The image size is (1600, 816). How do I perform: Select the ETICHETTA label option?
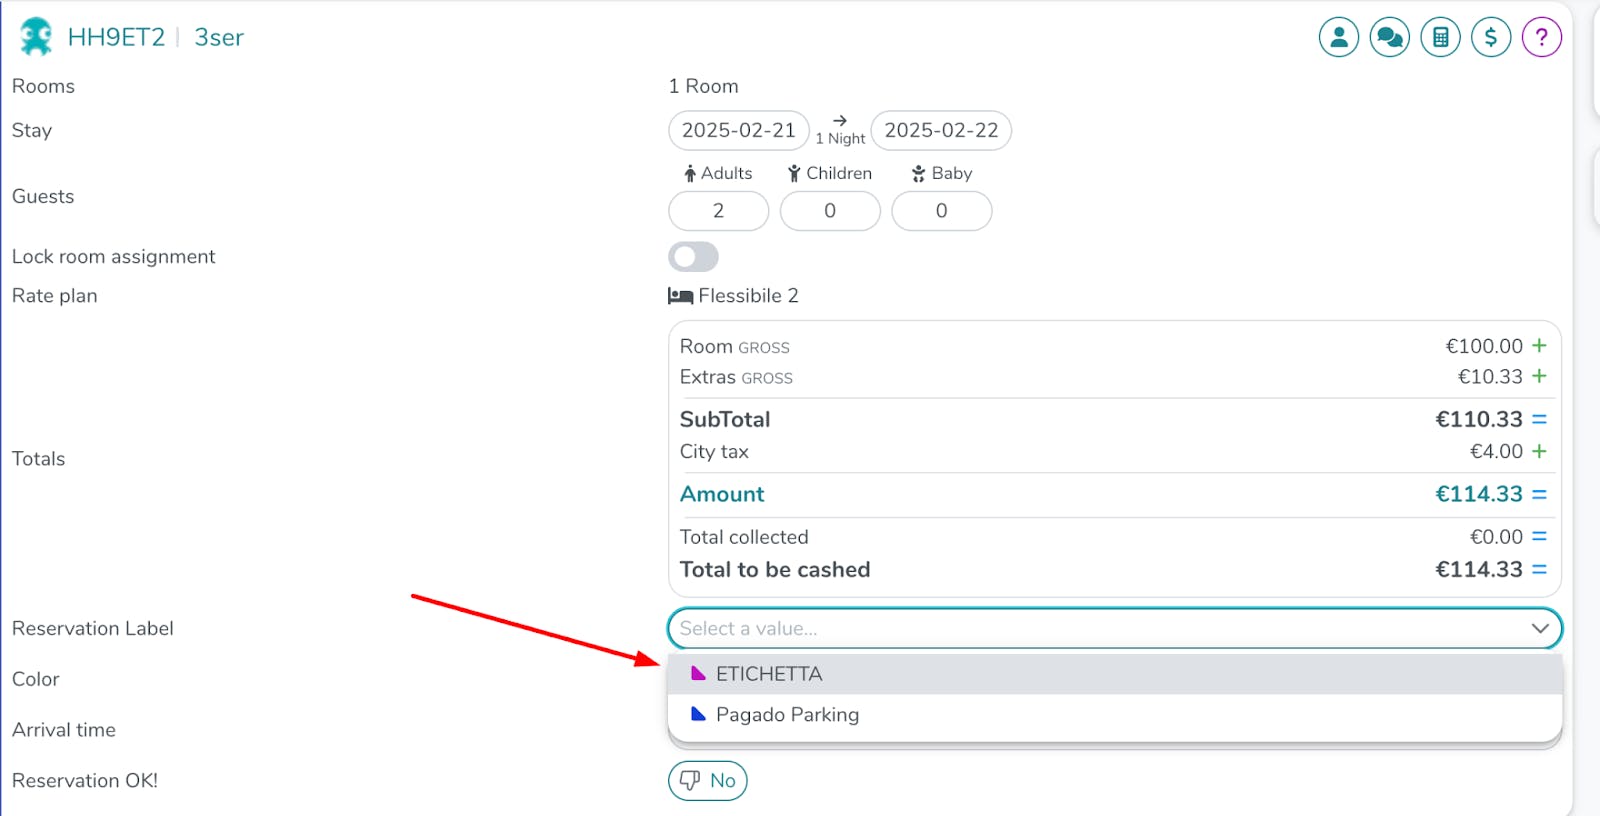pyautogui.click(x=769, y=674)
